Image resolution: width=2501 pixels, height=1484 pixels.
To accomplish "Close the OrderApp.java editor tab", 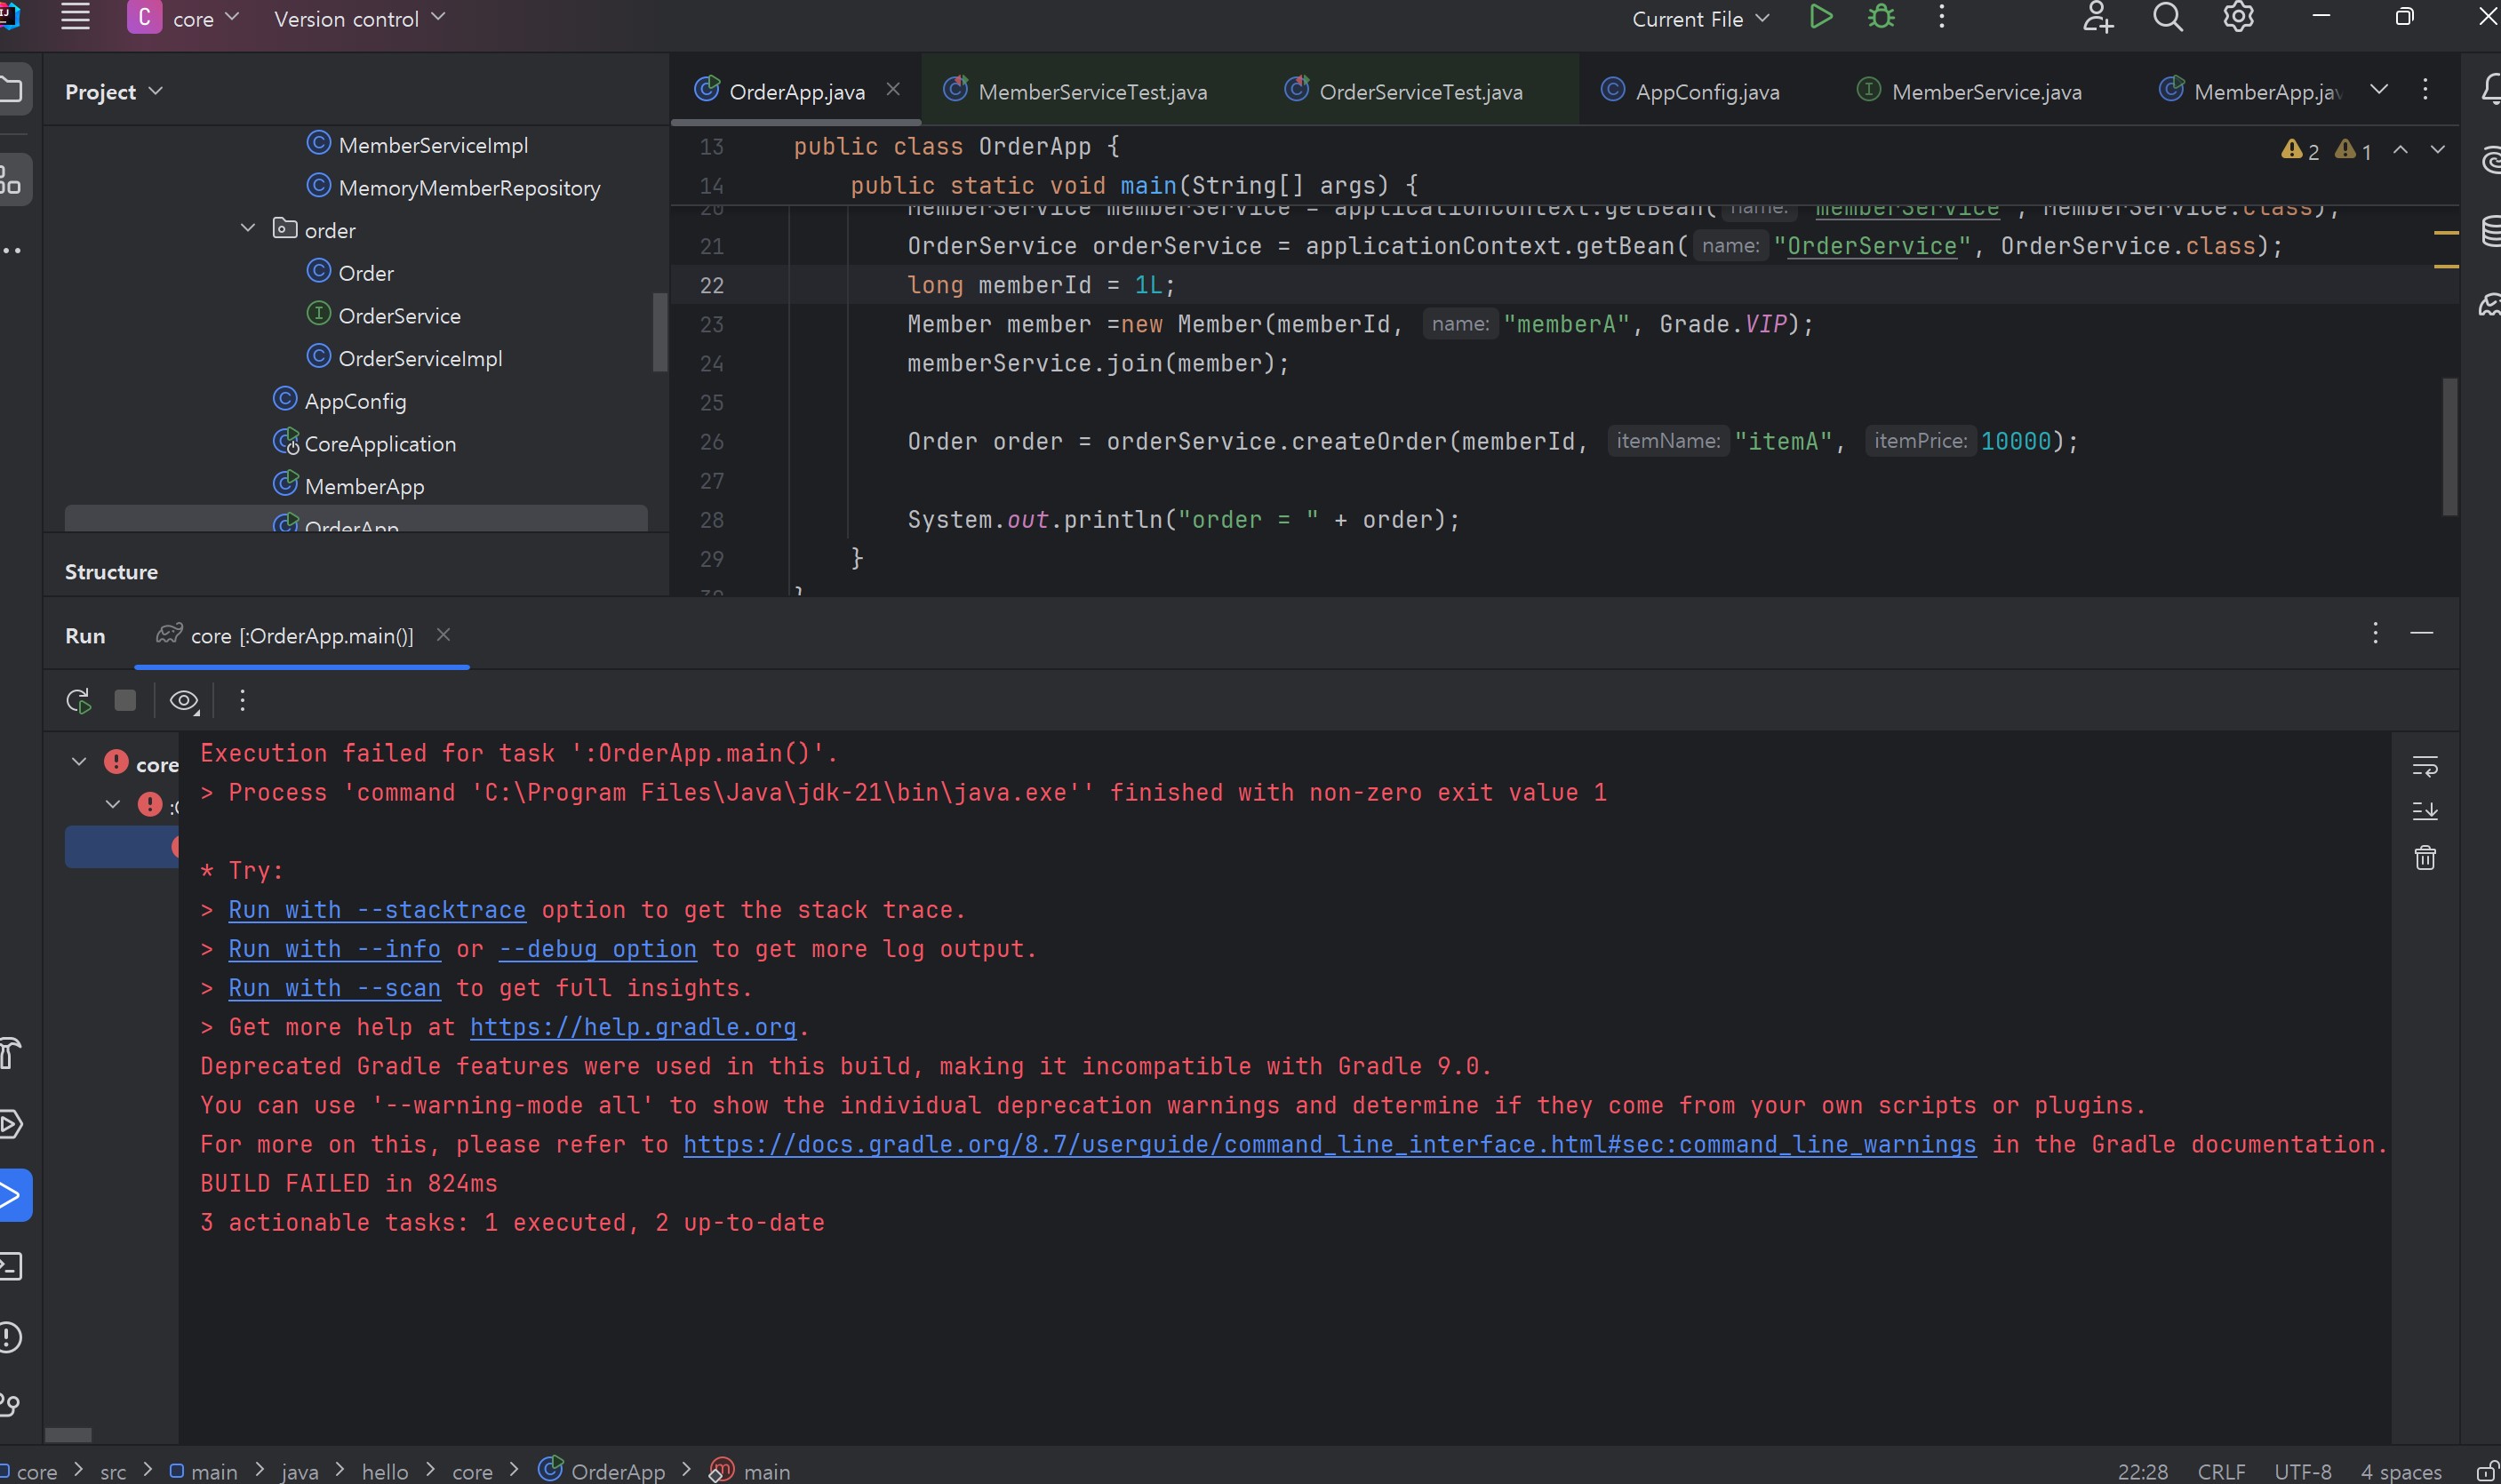I will (893, 89).
